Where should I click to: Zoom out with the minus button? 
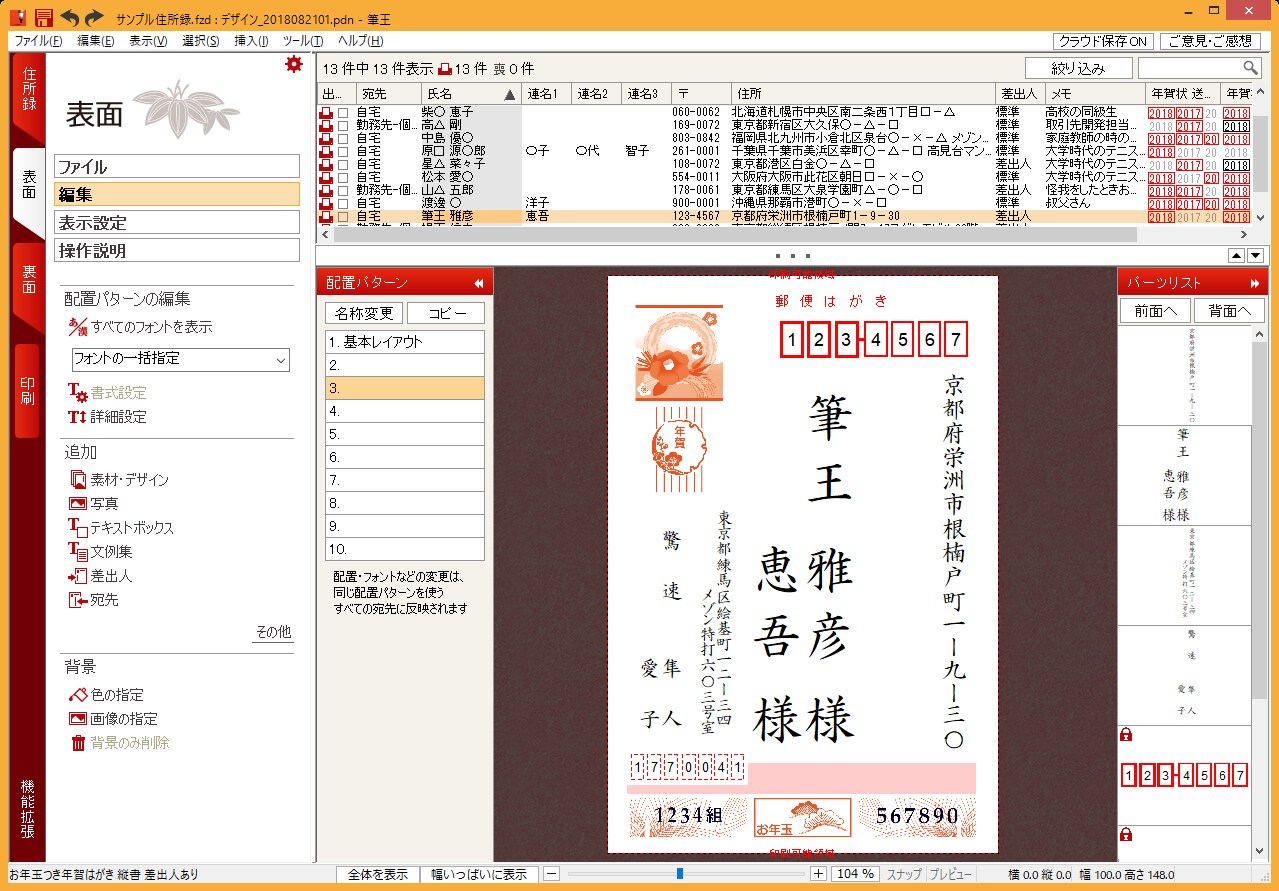tap(550, 874)
